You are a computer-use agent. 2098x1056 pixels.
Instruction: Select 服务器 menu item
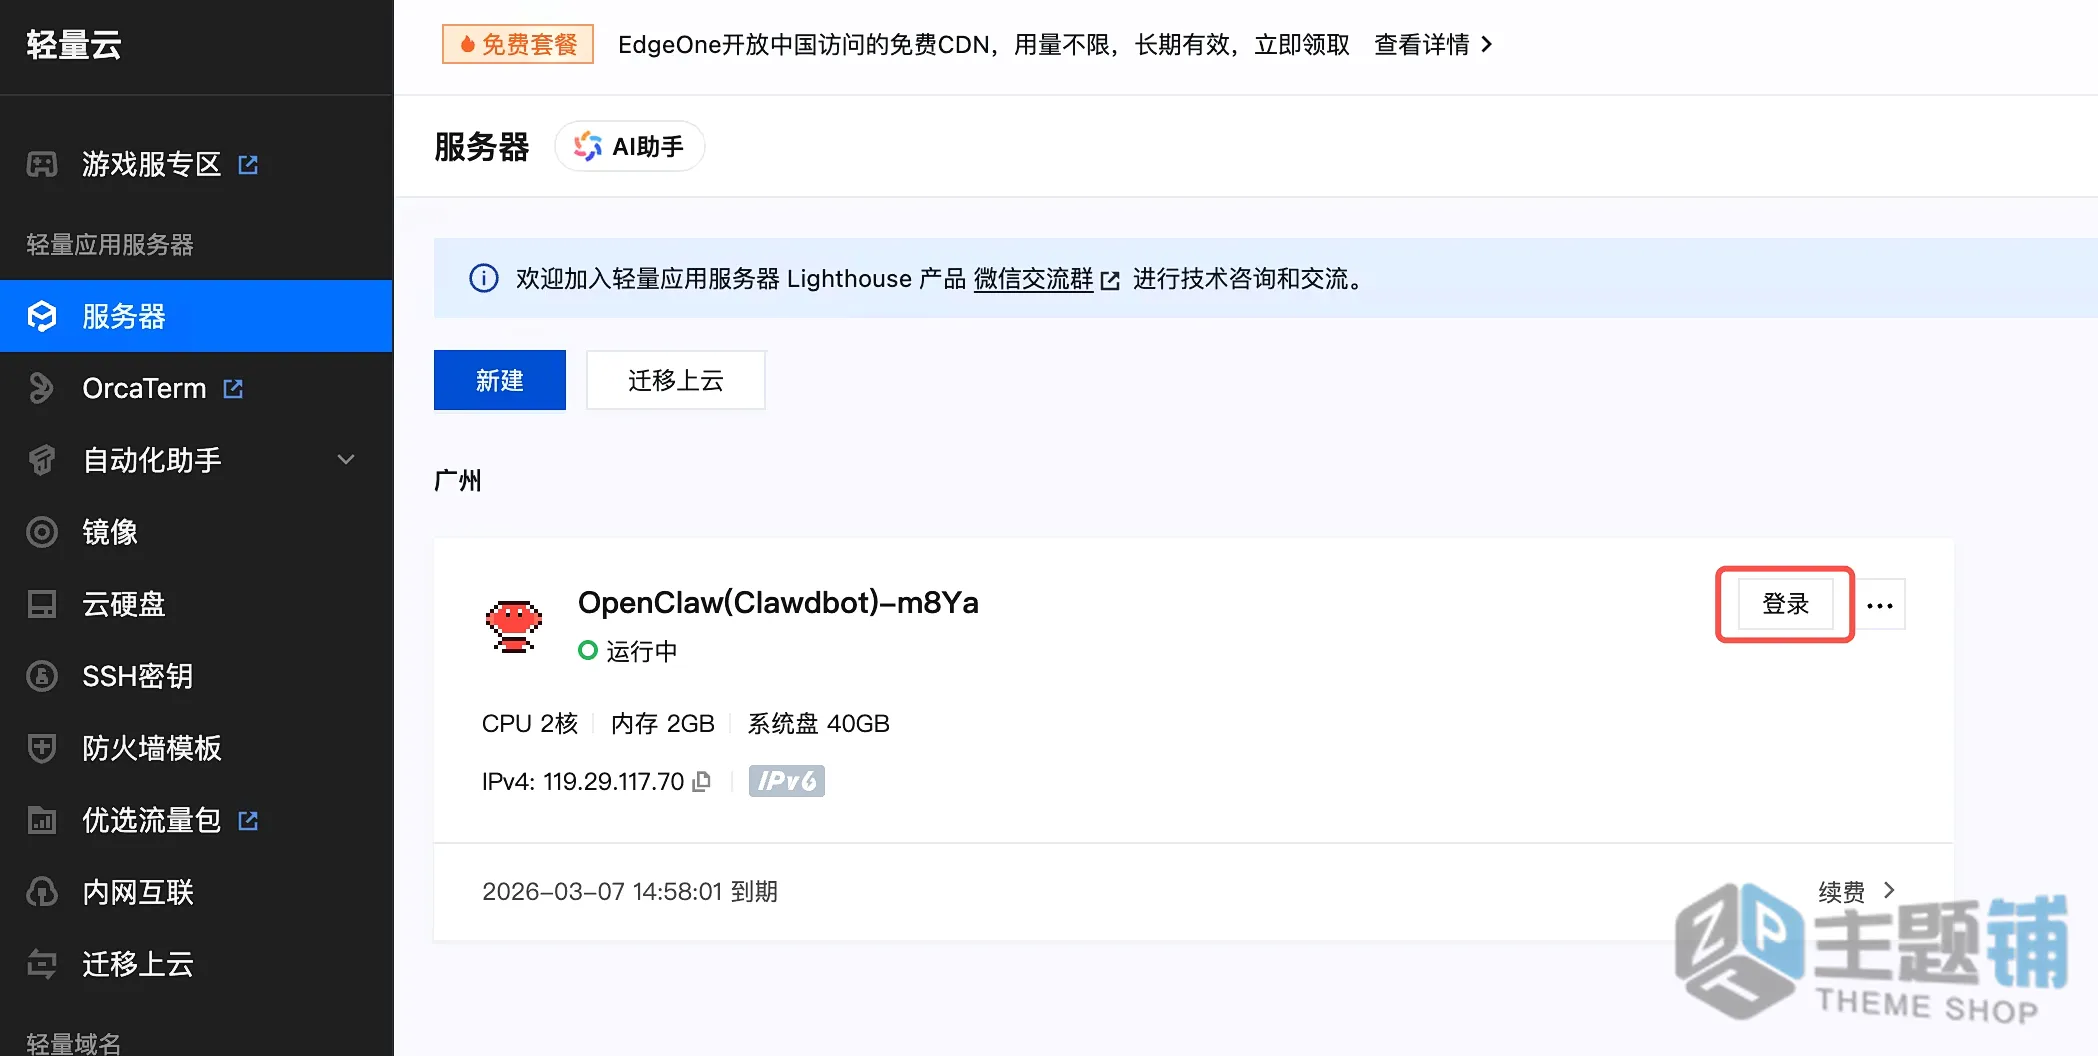[x=197, y=316]
